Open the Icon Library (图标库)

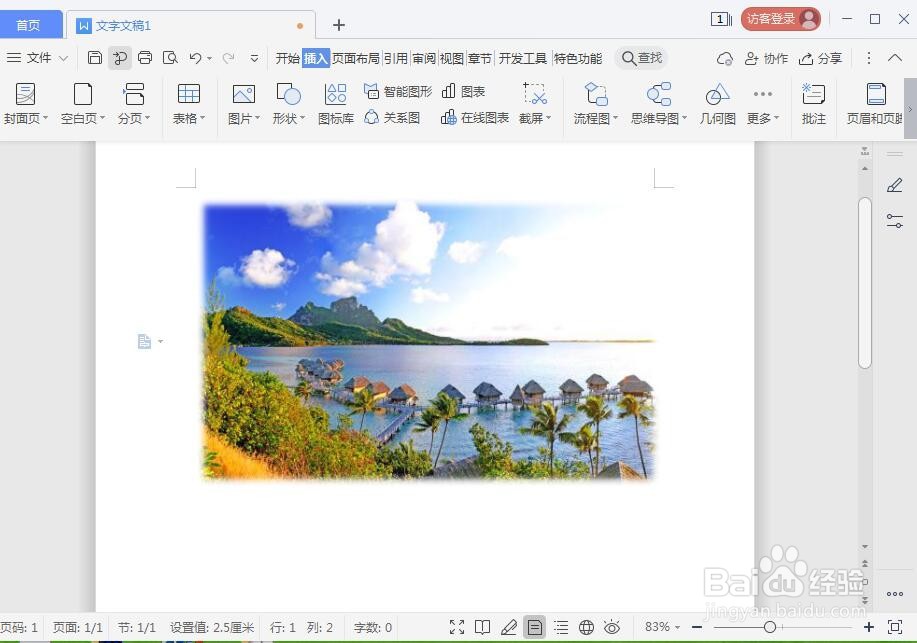pyautogui.click(x=336, y=104)
